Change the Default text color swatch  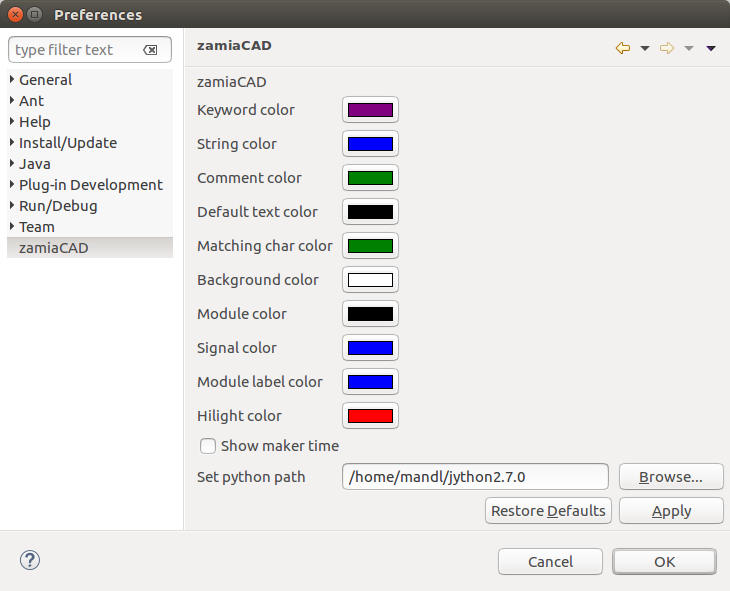click(371, 212)
